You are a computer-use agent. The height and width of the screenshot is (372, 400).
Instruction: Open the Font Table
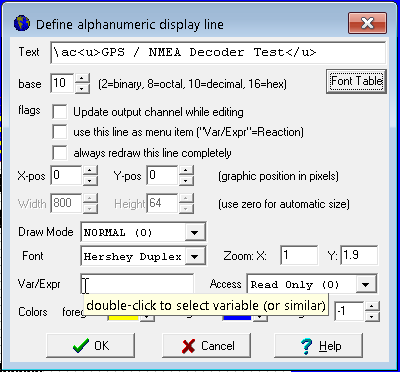point(356,81)
